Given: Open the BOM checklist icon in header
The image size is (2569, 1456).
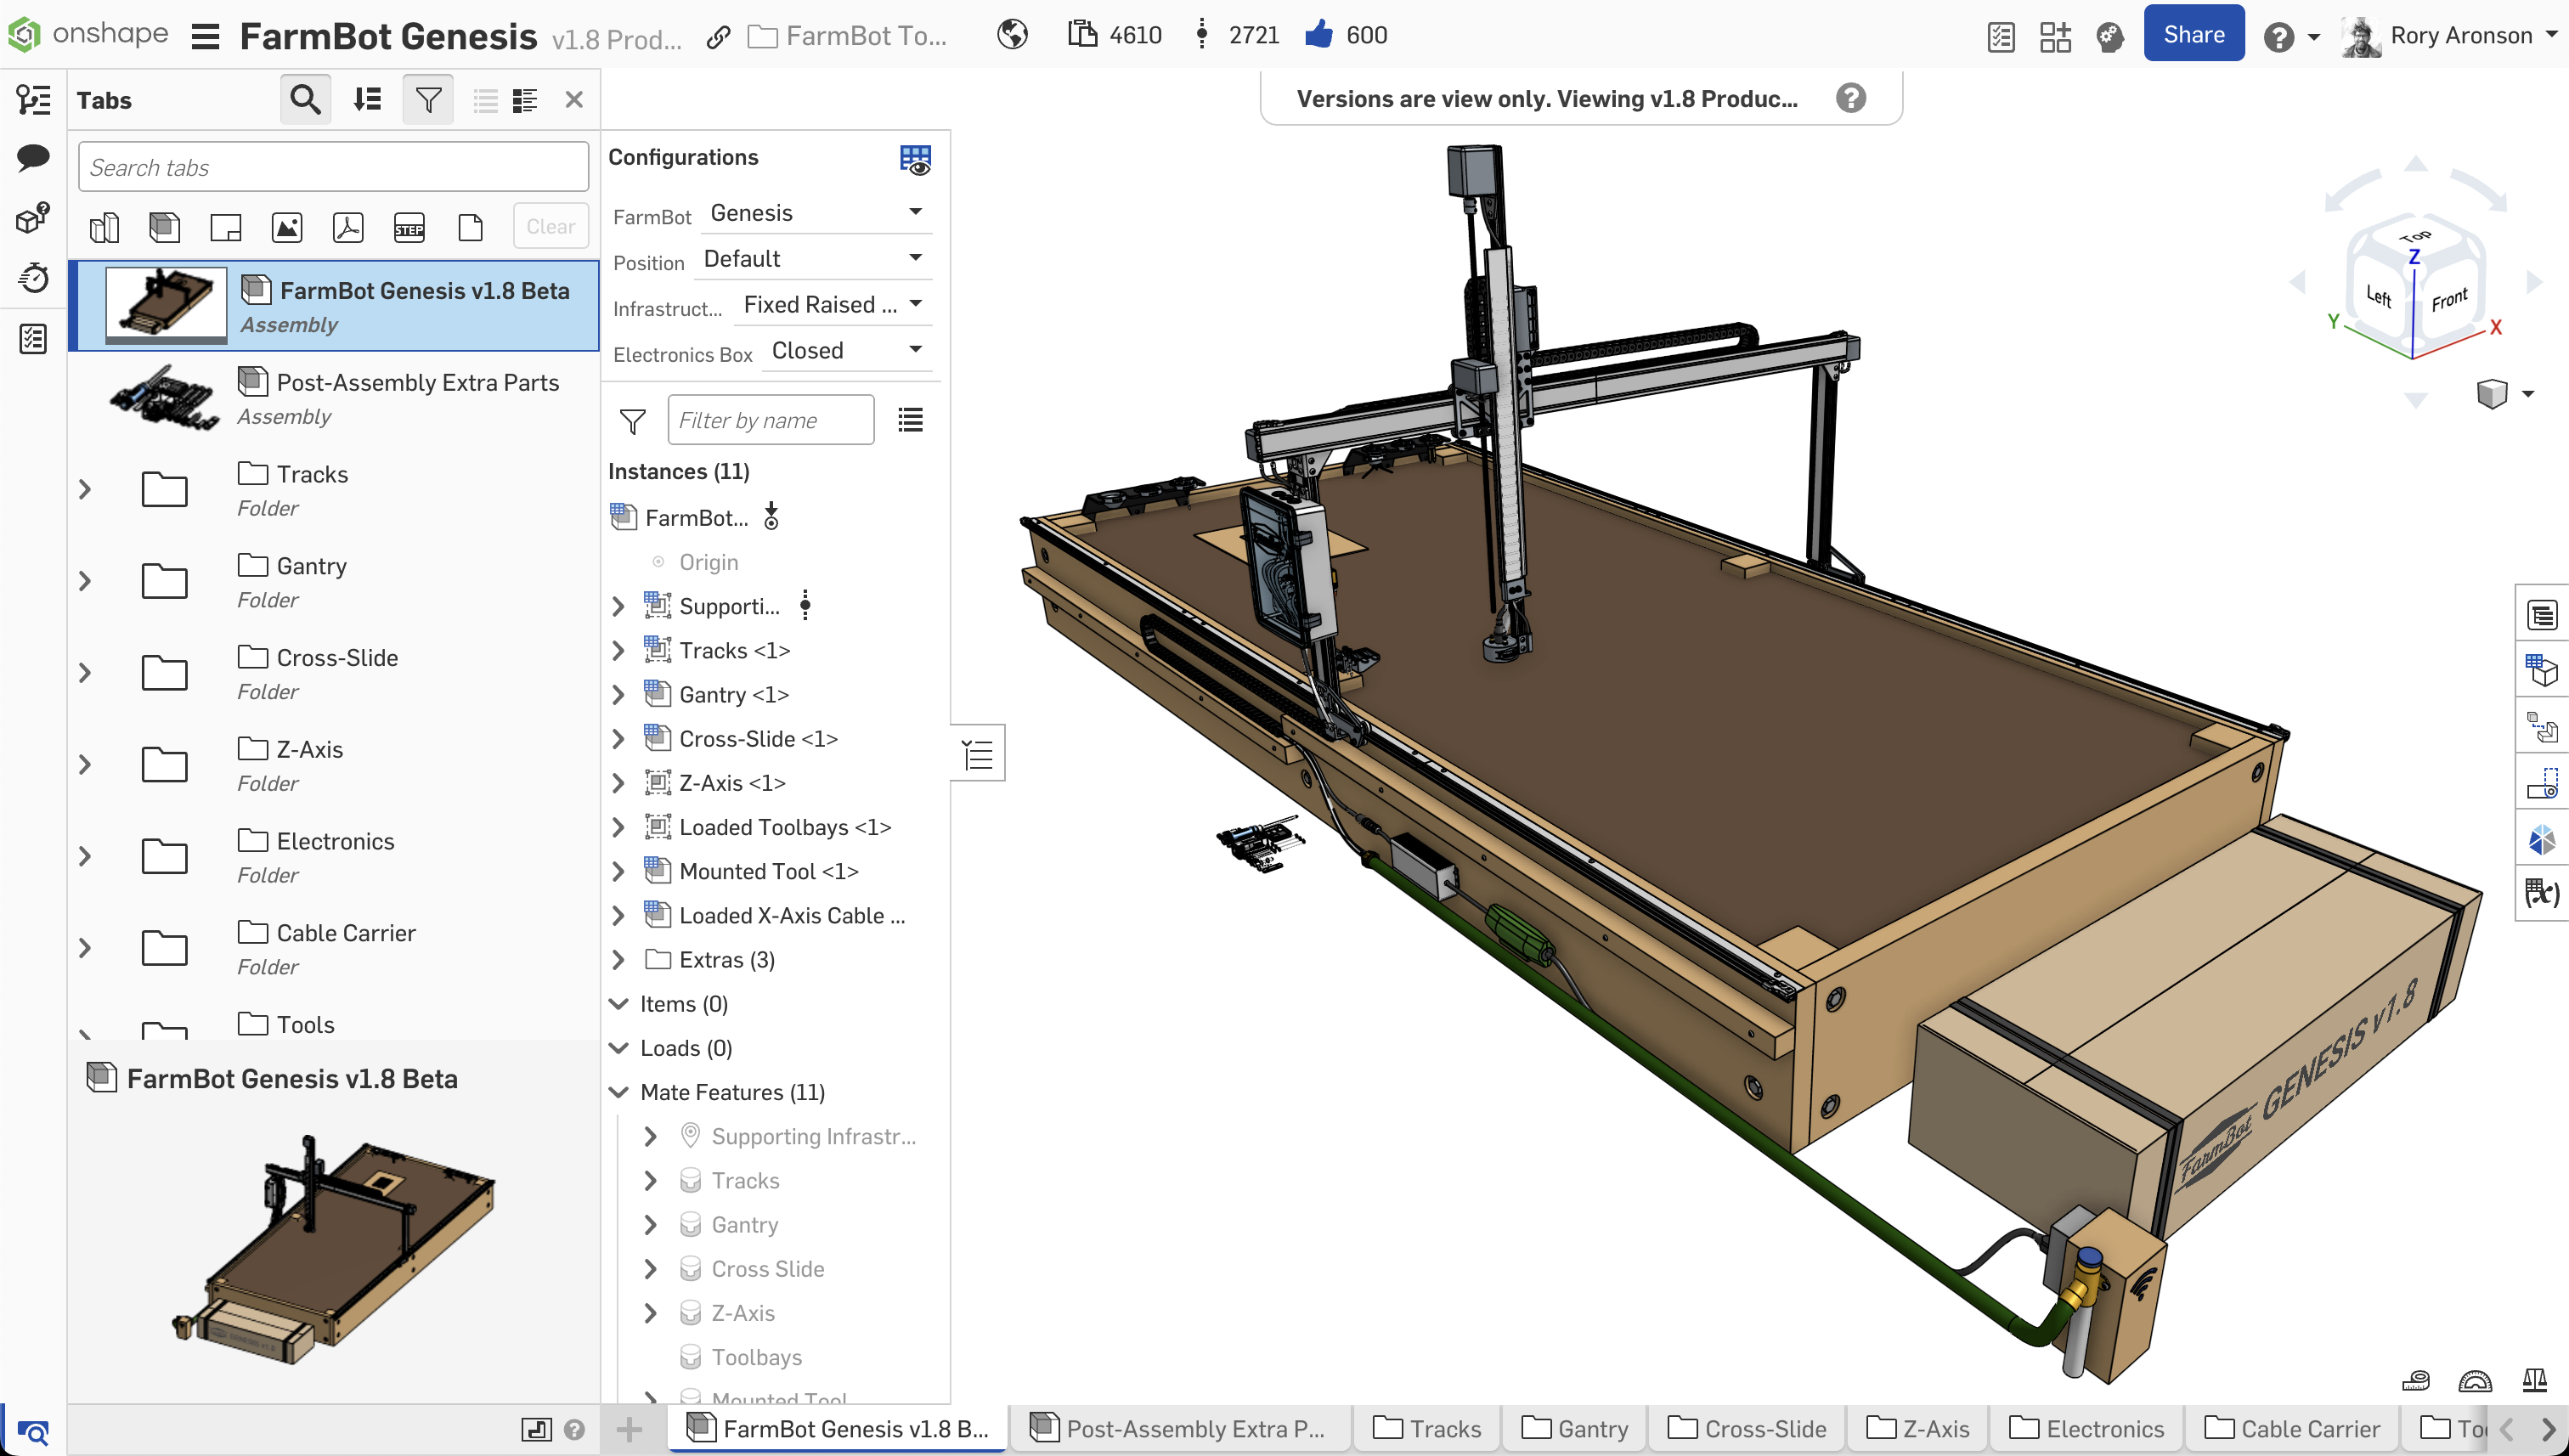Looking at the screenshot, I should point(2001,37).
